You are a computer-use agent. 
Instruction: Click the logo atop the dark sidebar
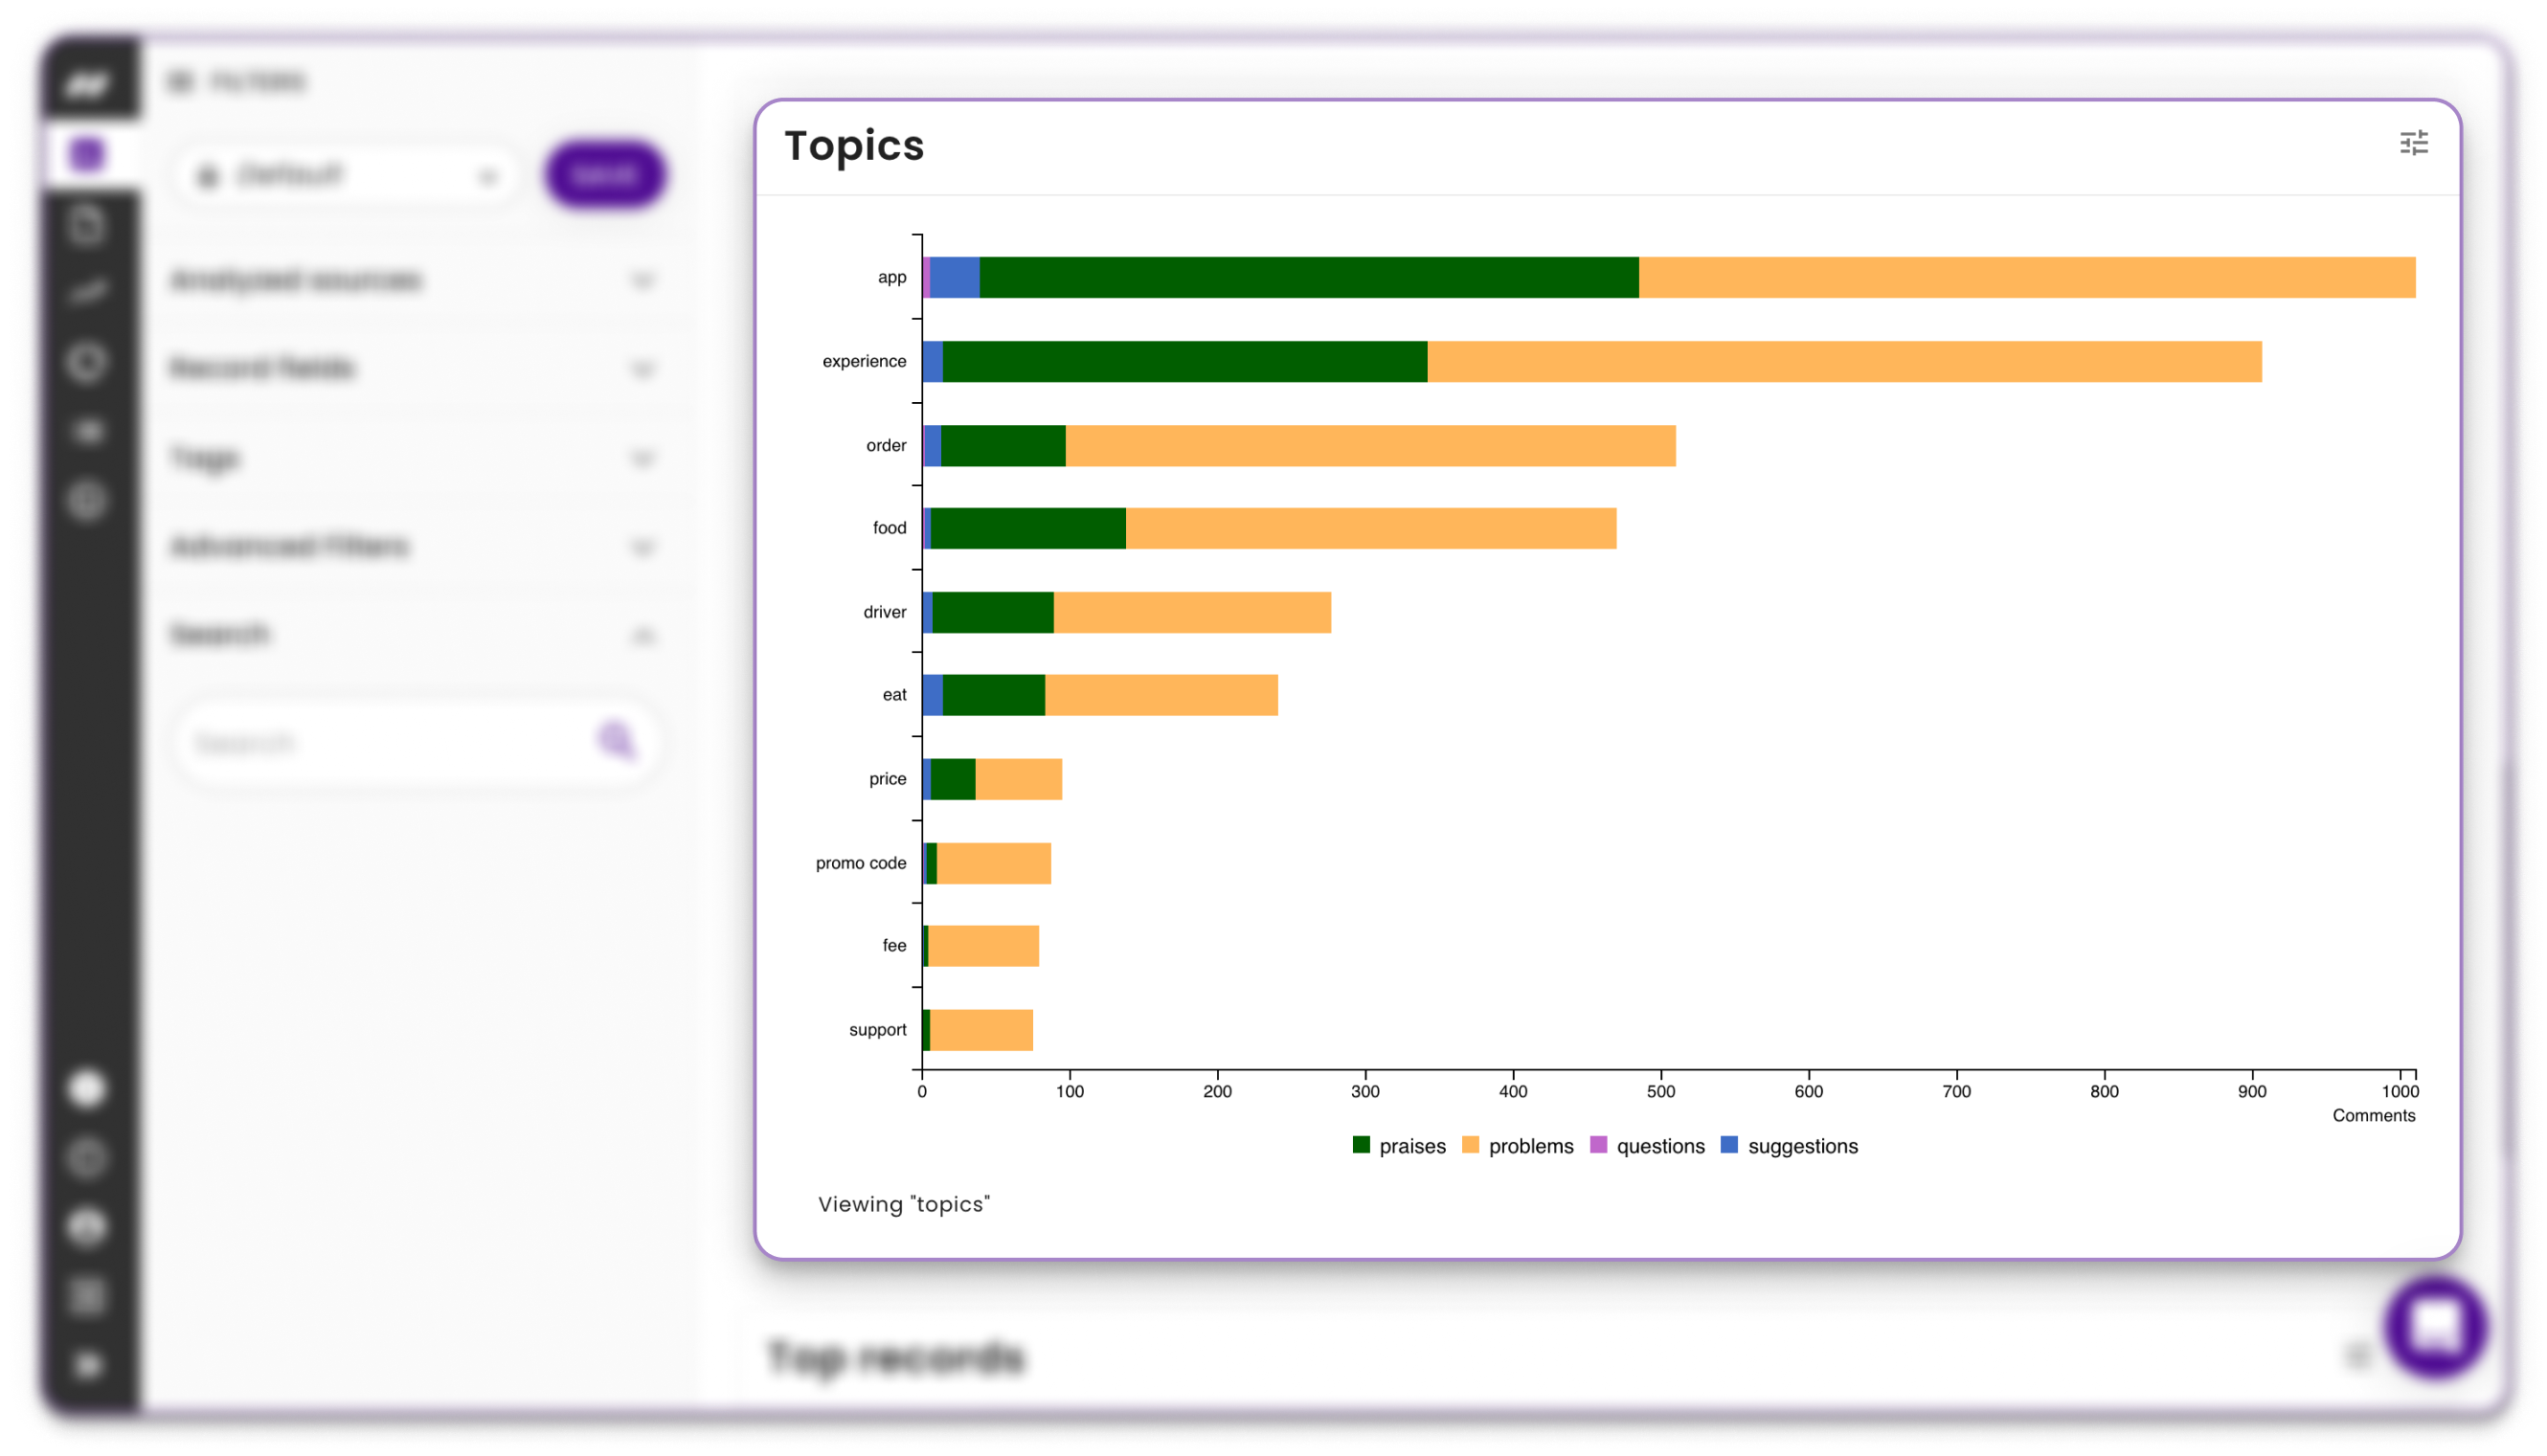click(88, 83)
